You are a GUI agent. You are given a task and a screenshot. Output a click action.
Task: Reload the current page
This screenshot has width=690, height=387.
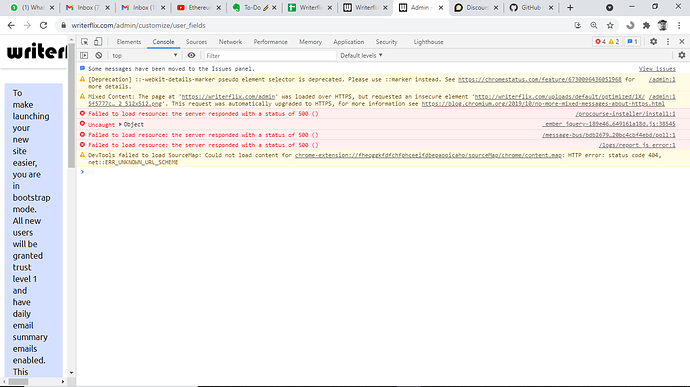[x=43, y=26]
